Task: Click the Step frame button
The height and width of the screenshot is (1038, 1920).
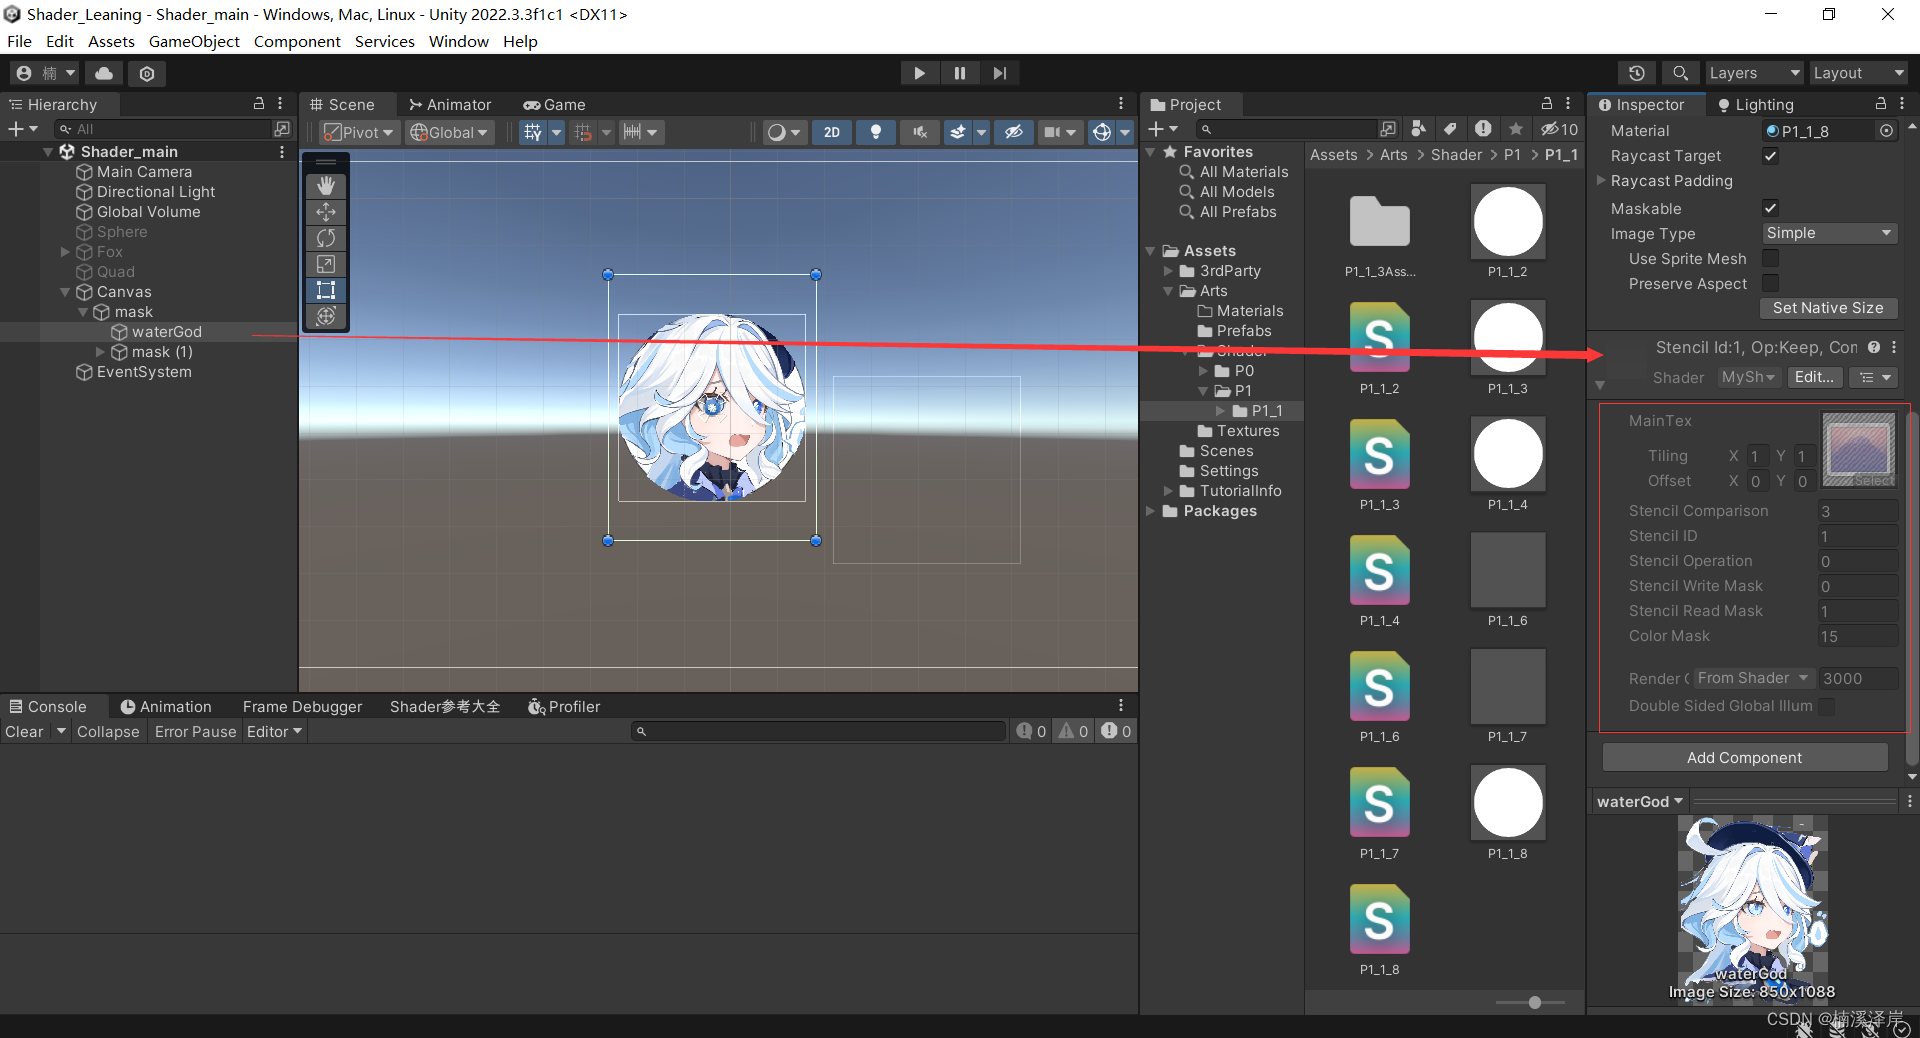Action: point(999,73)
